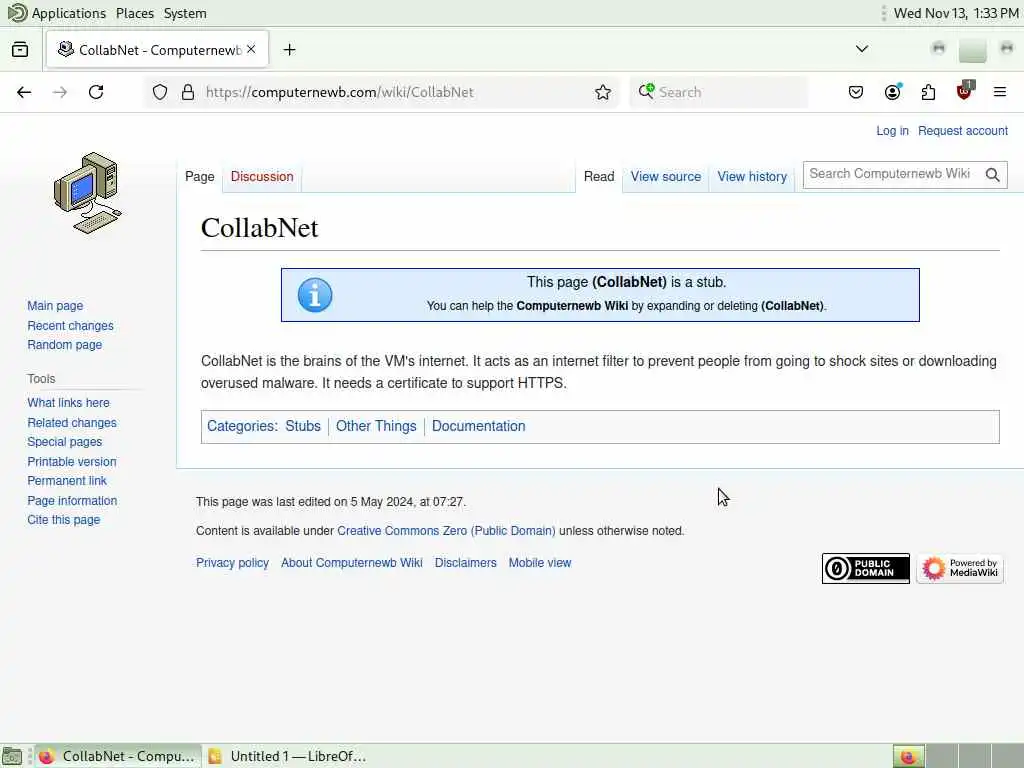Screen dimensions: 1024x768
Task: Go to Main page in sidebar
Action: 55,306
